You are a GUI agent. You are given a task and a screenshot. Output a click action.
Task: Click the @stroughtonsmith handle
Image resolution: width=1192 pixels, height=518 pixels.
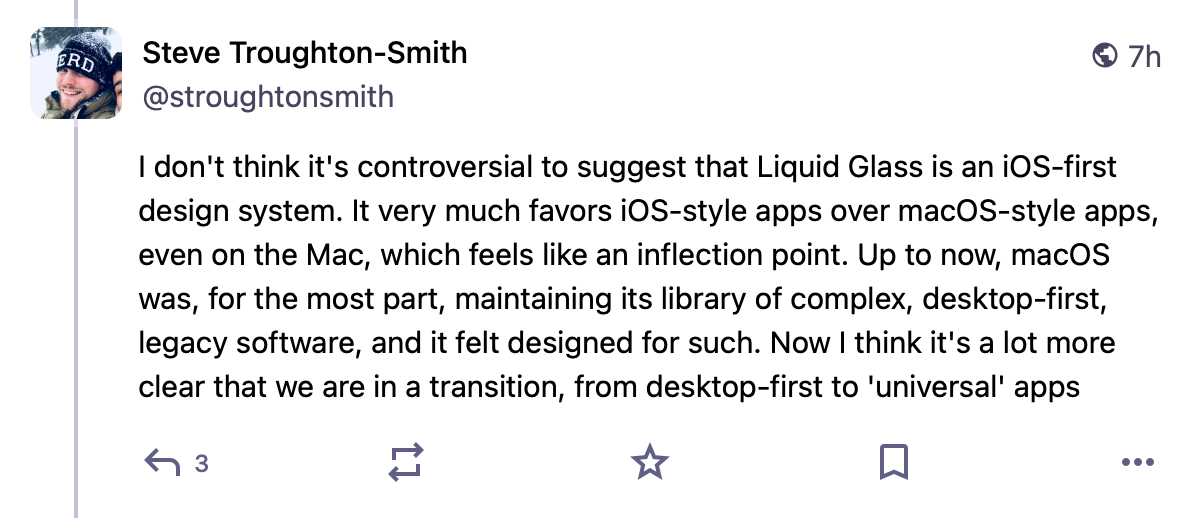pyautogui.click(x=268, y=97)
